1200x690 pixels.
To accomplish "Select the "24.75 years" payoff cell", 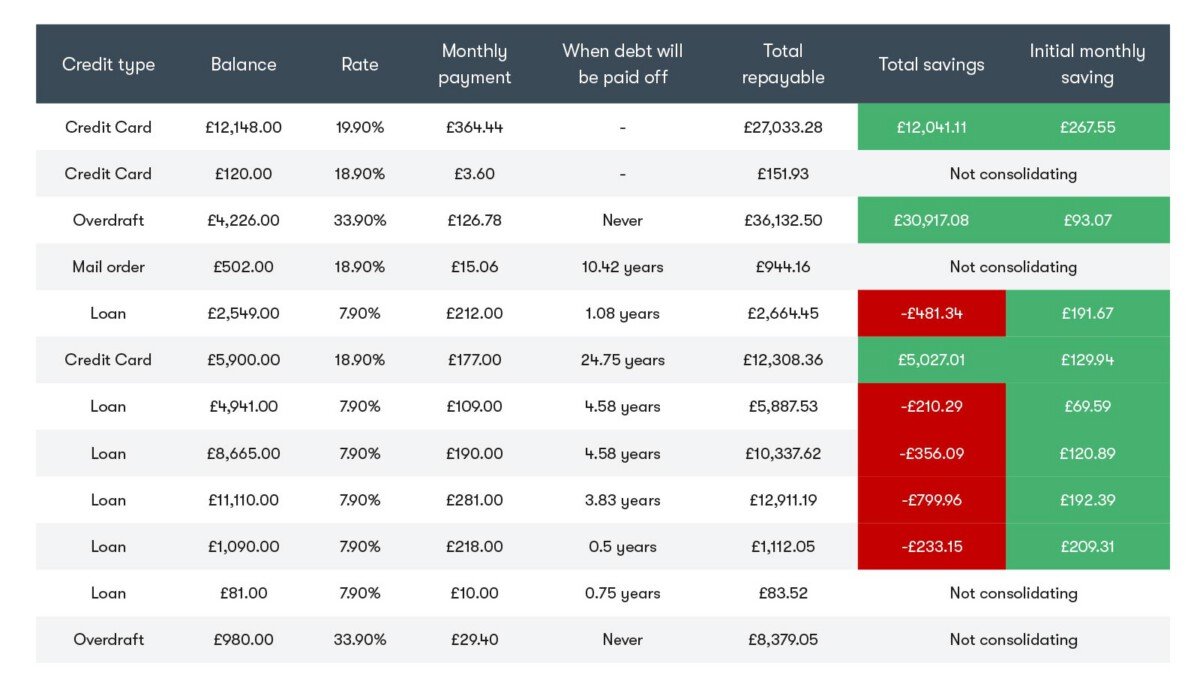I will (x=622, y=360).
